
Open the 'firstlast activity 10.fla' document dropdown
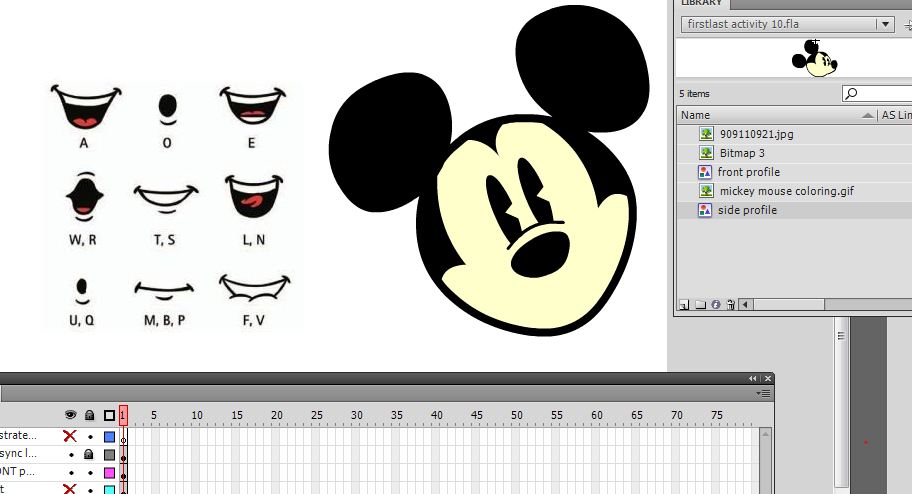(884, 24)
